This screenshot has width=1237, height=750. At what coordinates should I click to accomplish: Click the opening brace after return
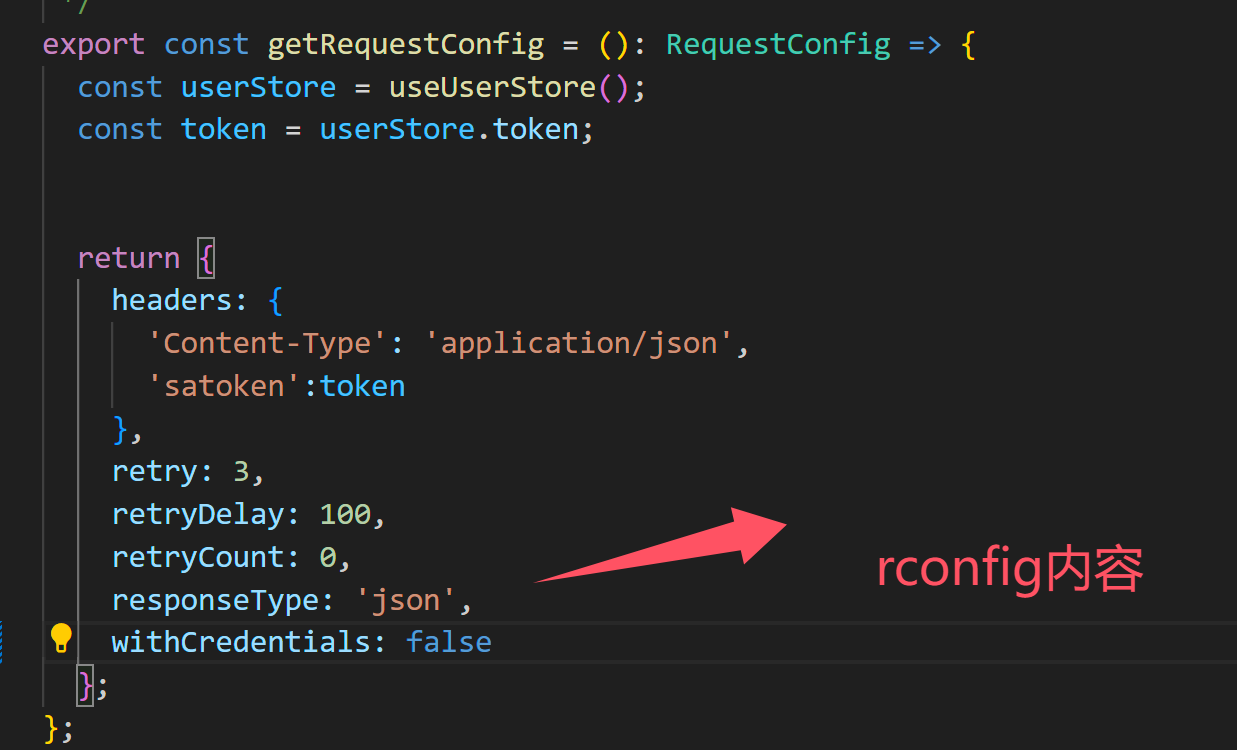pyautogui.click(x=205, y=258)
